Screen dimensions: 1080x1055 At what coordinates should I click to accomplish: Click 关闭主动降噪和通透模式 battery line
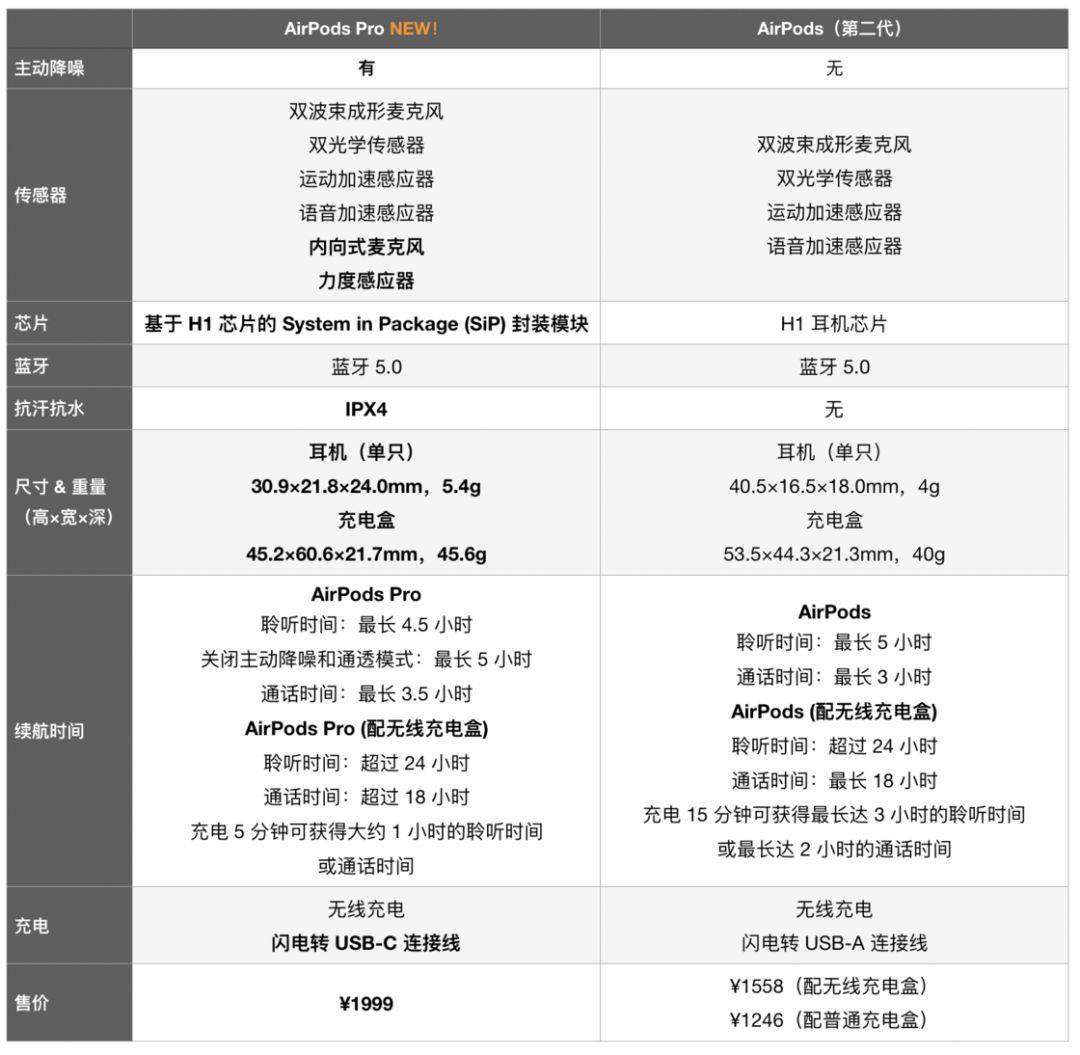(x=366, y=659)
